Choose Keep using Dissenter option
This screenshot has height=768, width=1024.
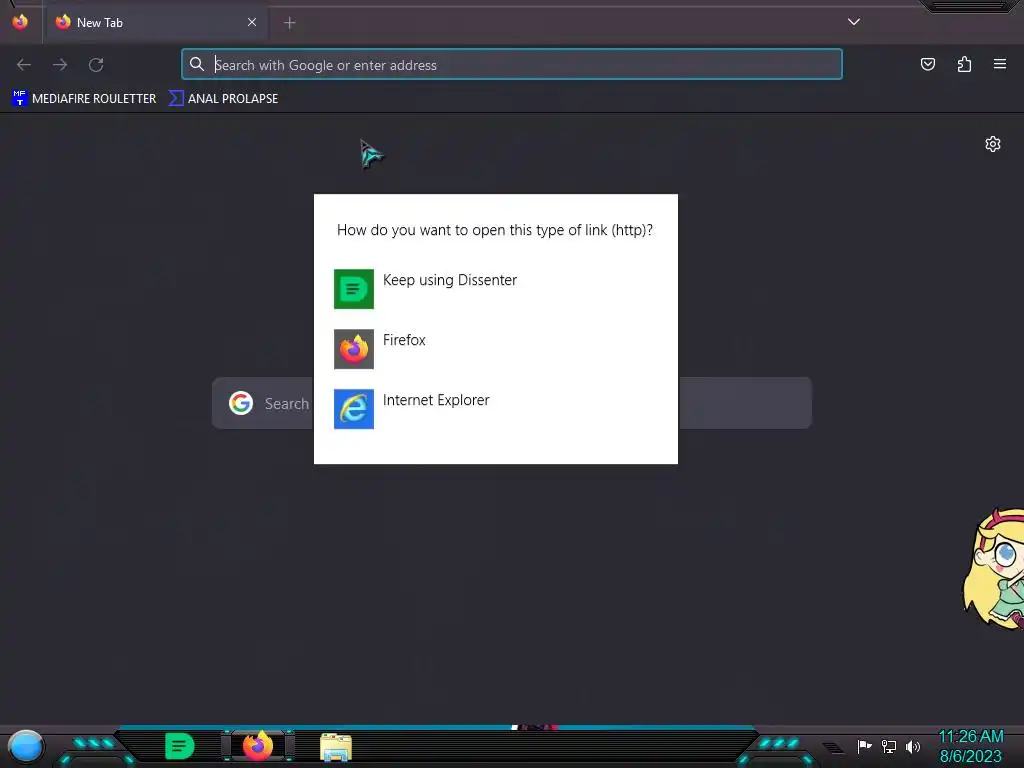(x=496, y=289)
